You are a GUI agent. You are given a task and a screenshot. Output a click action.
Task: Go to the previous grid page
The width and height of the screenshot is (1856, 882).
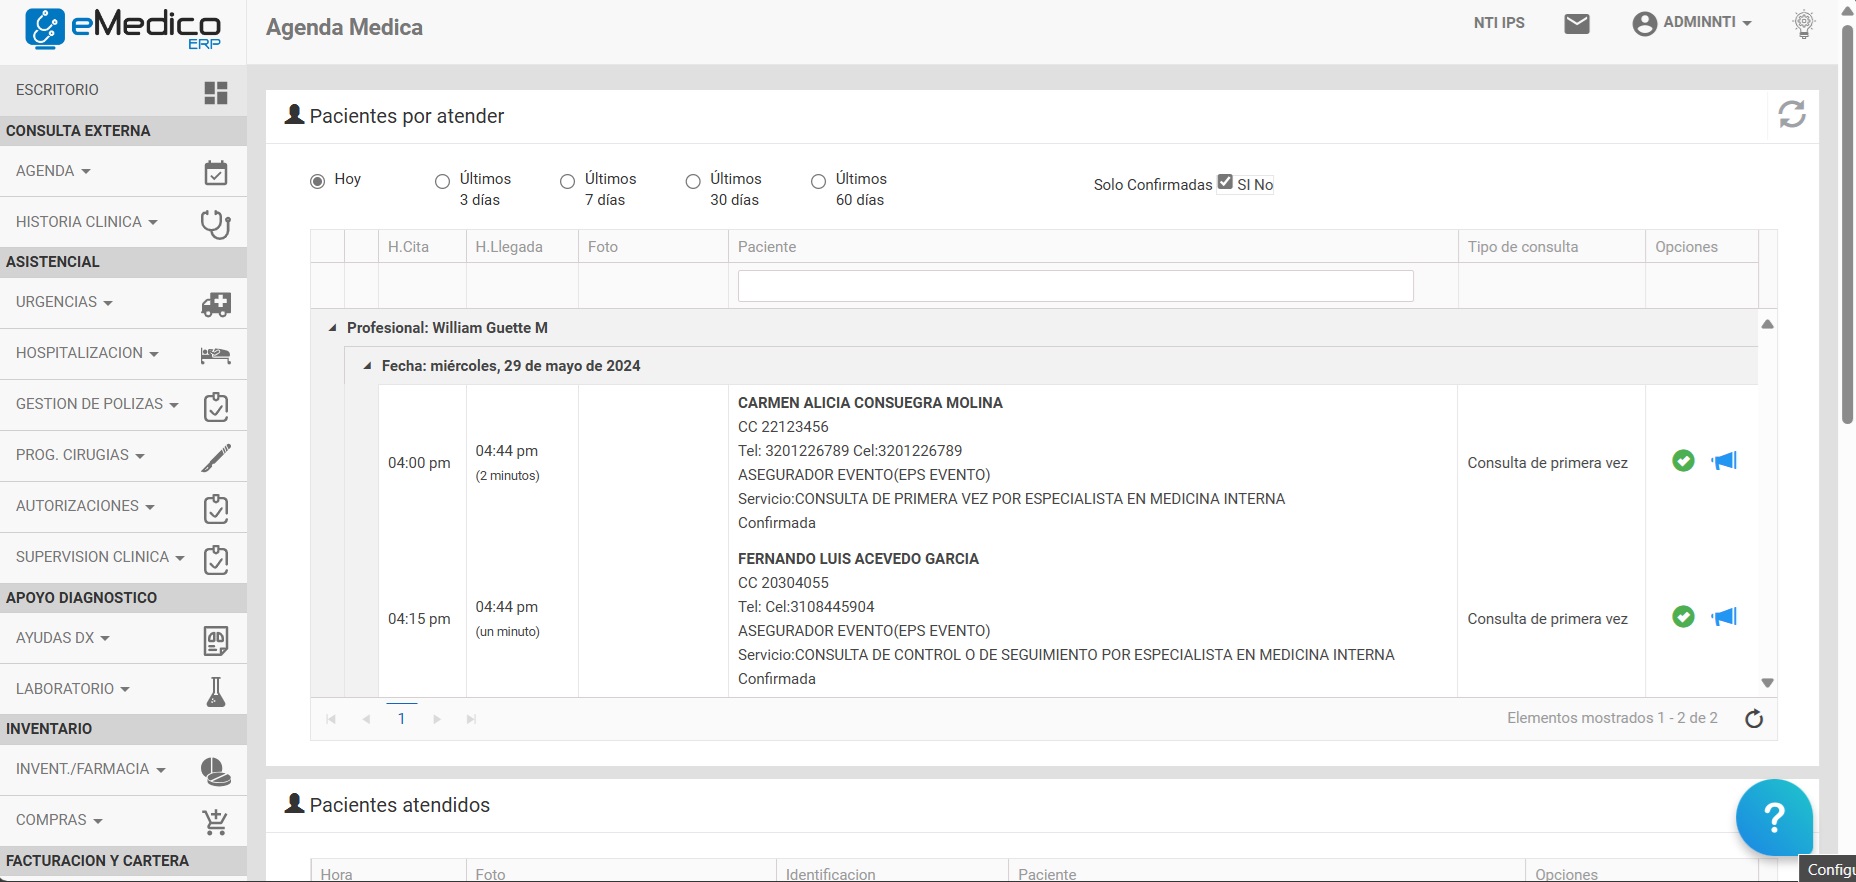pos(366,719)
